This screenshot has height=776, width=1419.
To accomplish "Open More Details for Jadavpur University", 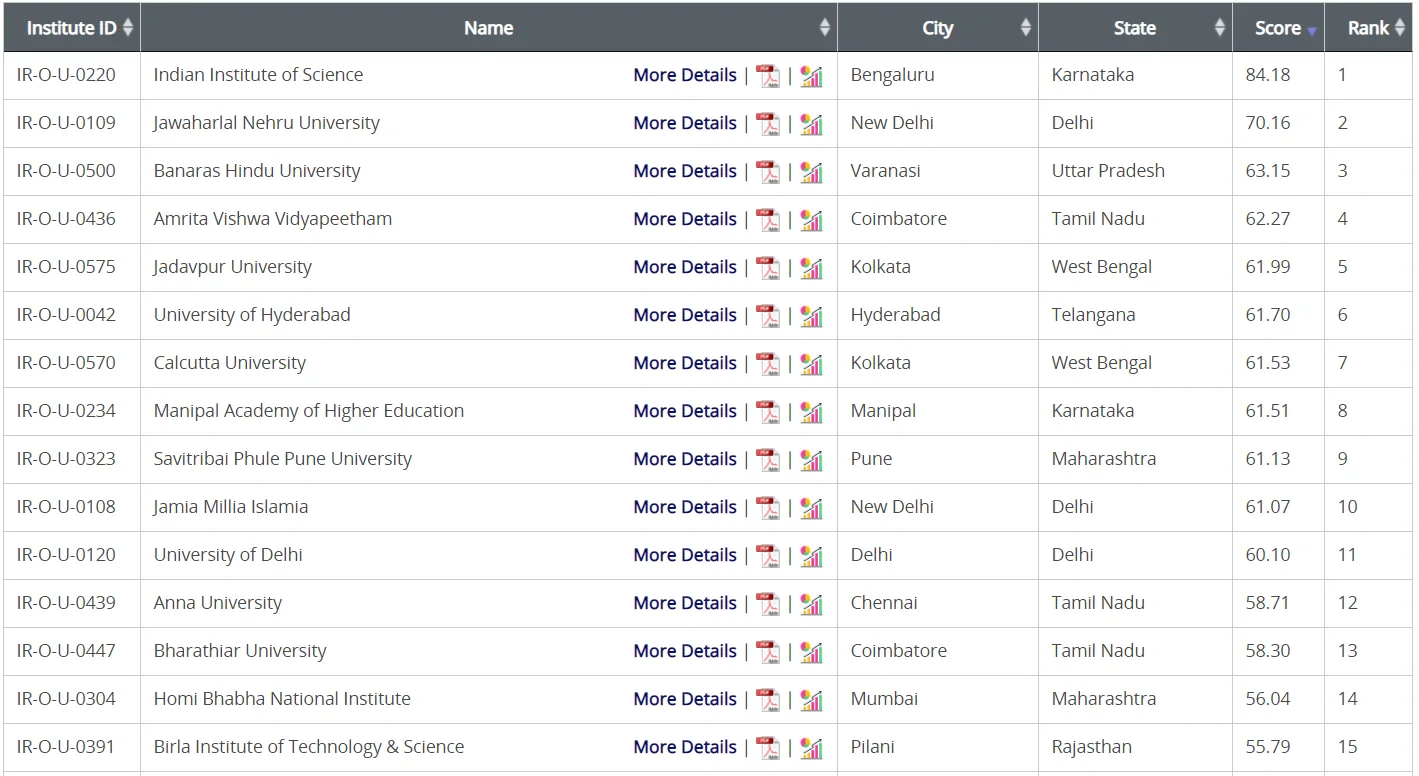I will tap(685, 267).
